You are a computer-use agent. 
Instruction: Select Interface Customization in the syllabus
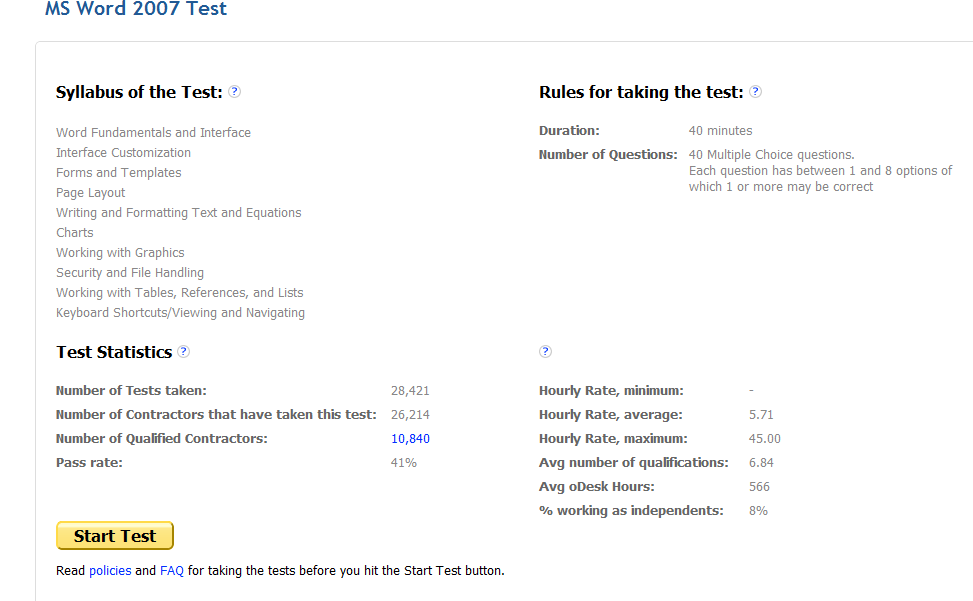123,152
